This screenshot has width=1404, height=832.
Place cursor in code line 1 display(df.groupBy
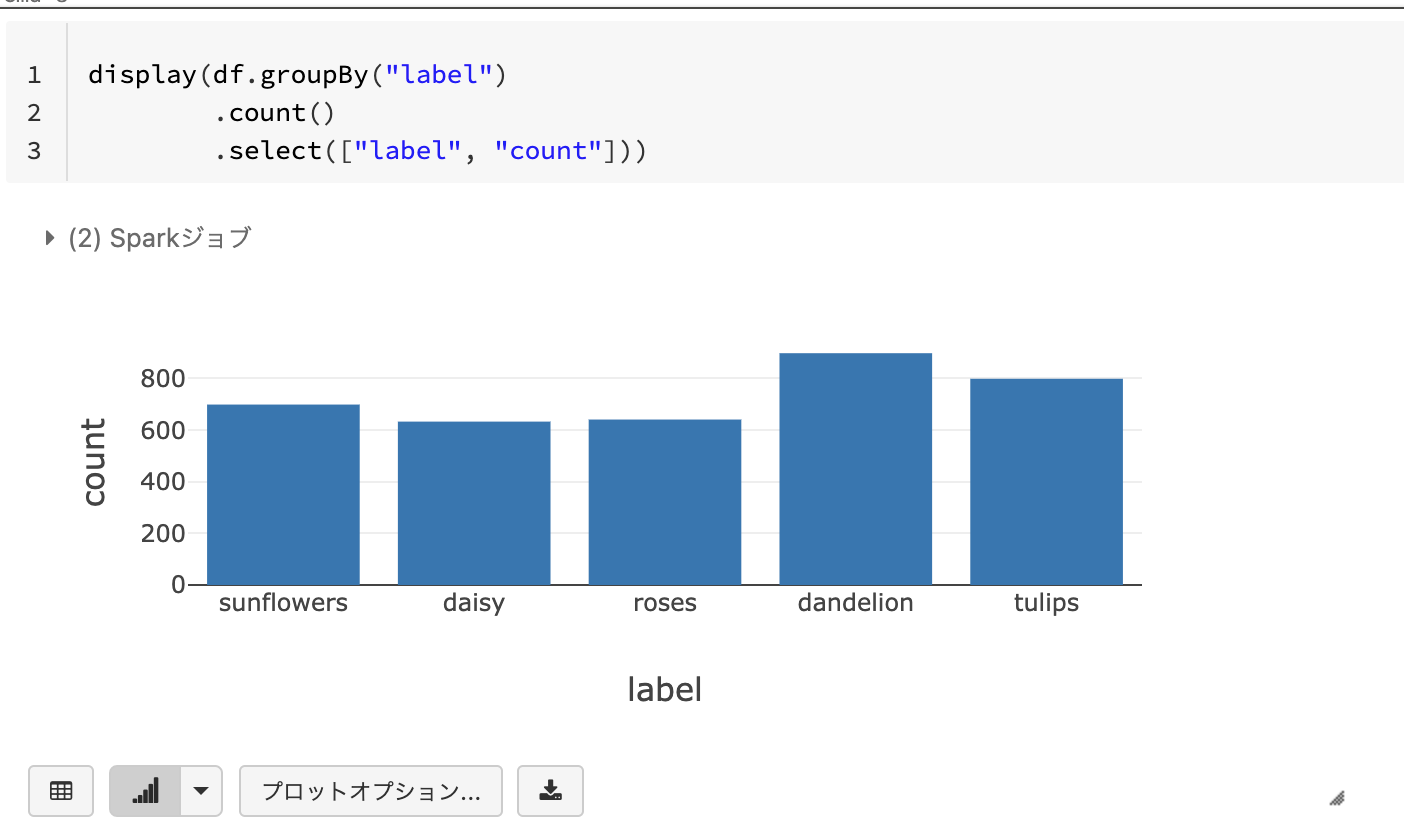tap(298, 75)
